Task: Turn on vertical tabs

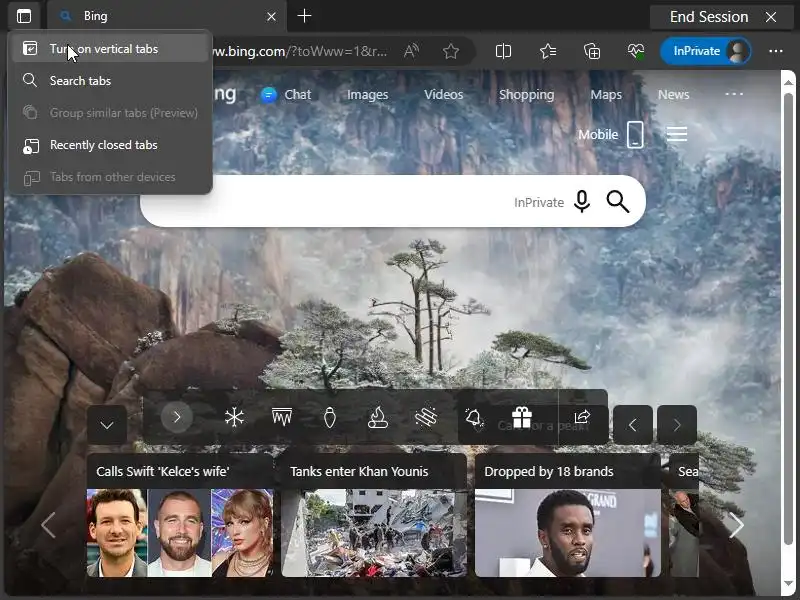Action: pos(110,49)
